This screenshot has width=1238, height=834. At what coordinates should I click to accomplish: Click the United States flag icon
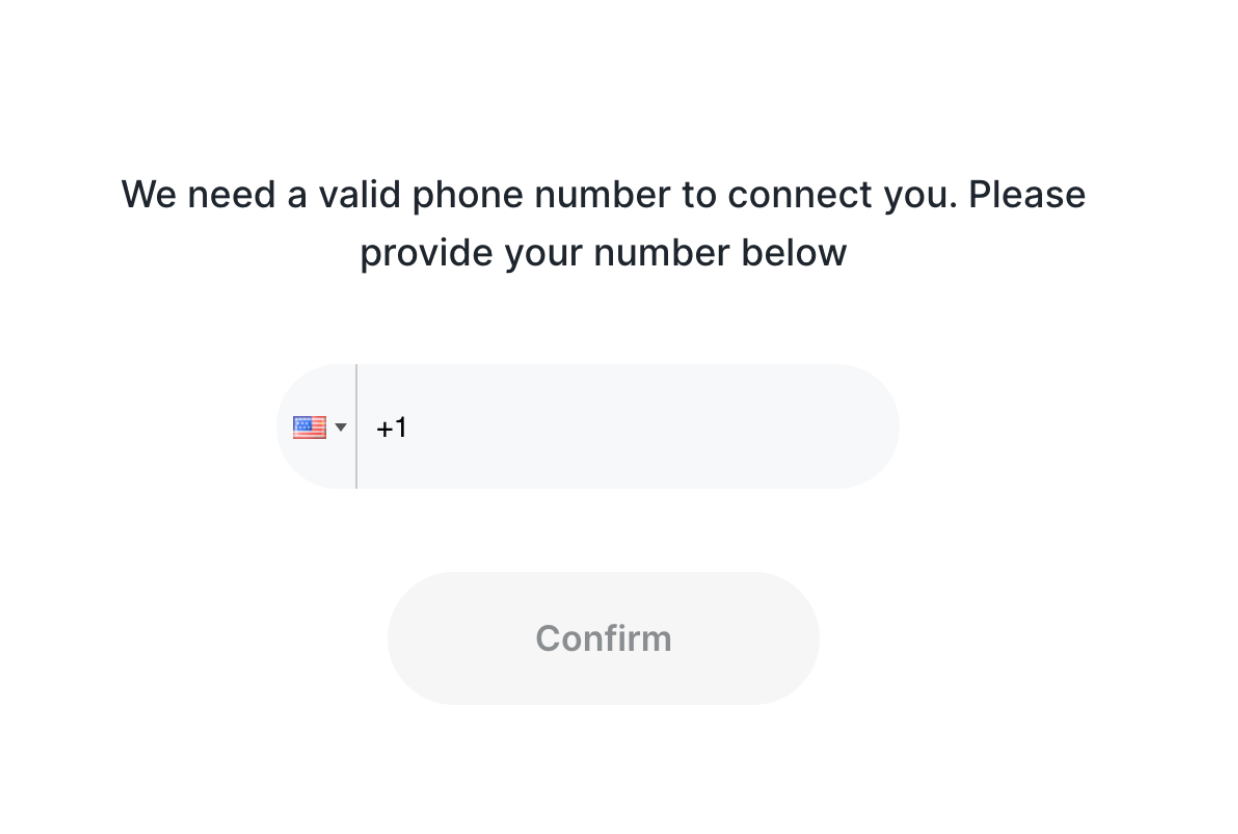point(309,428)
